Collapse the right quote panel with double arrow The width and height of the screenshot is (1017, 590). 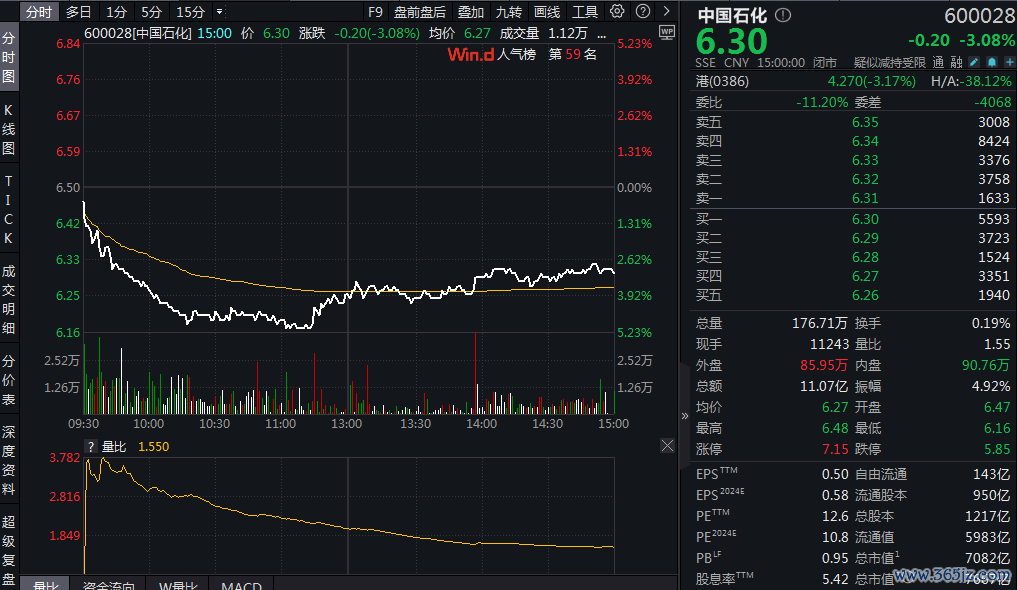pos(685,416)
